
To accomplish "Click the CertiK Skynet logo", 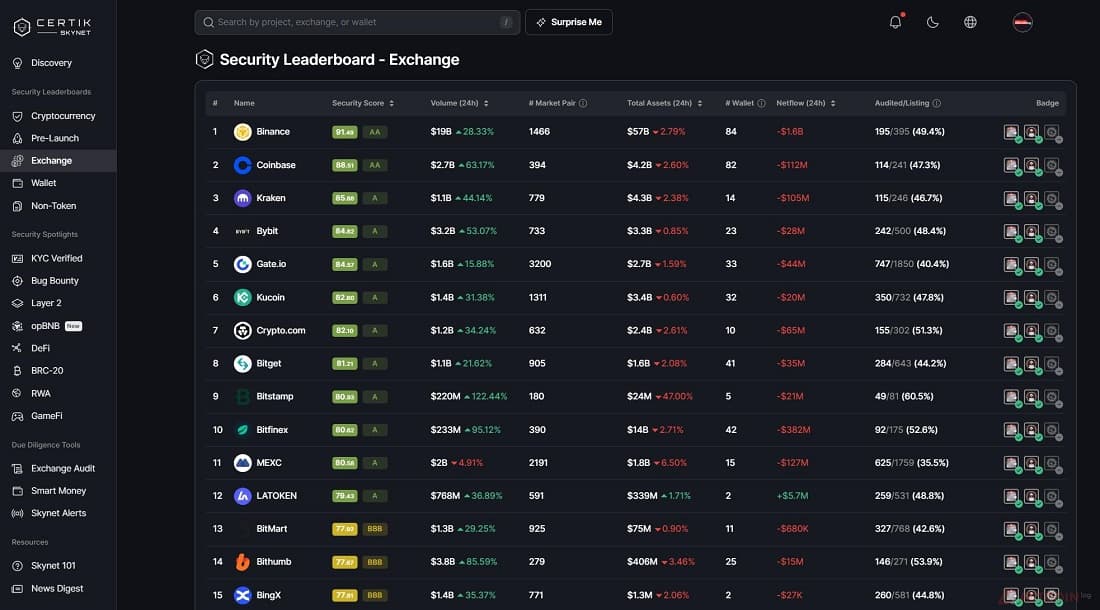I will point(53,27).
